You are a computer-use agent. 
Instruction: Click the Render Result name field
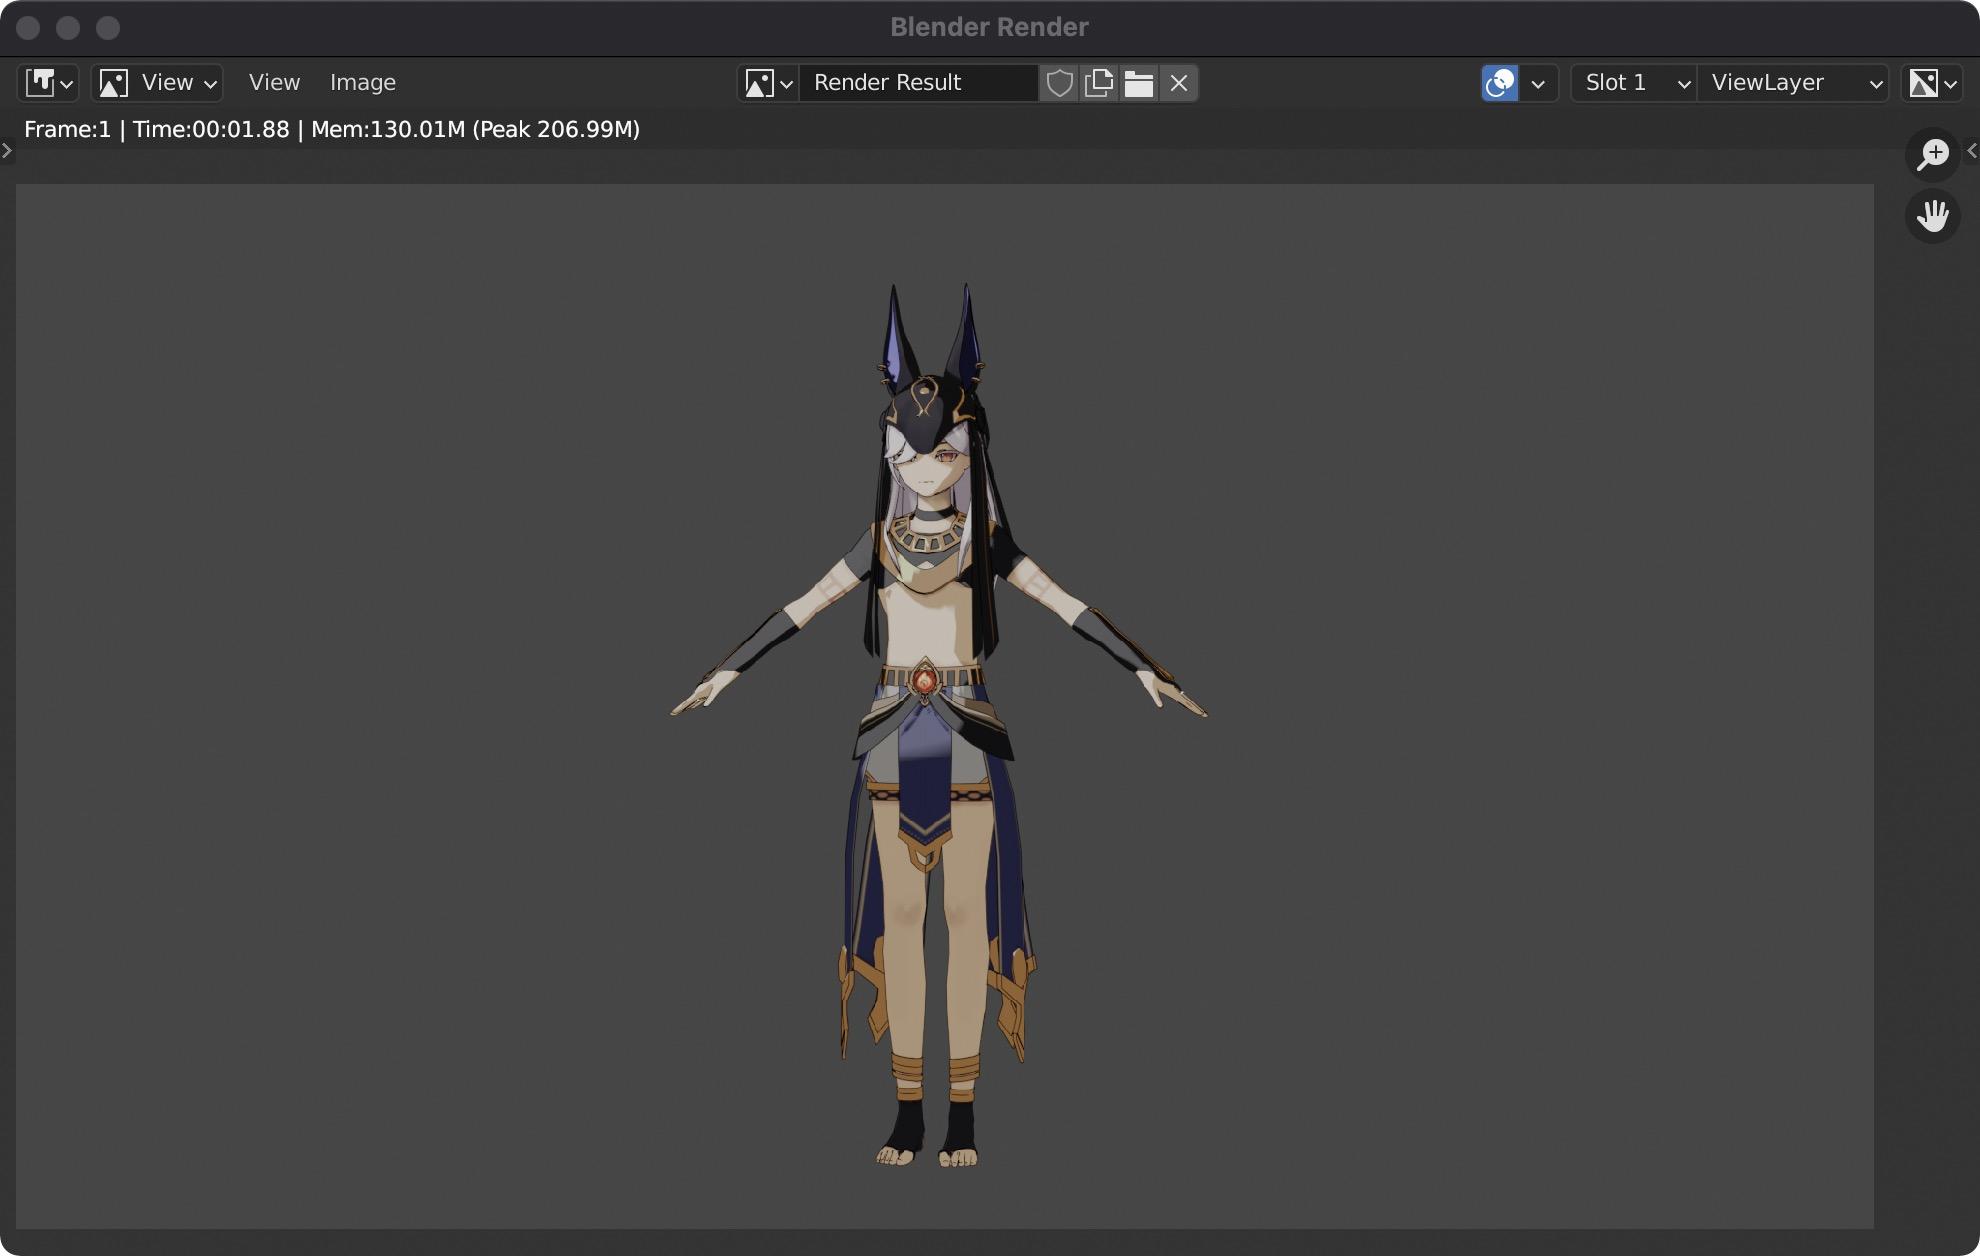tap(919, 83)
